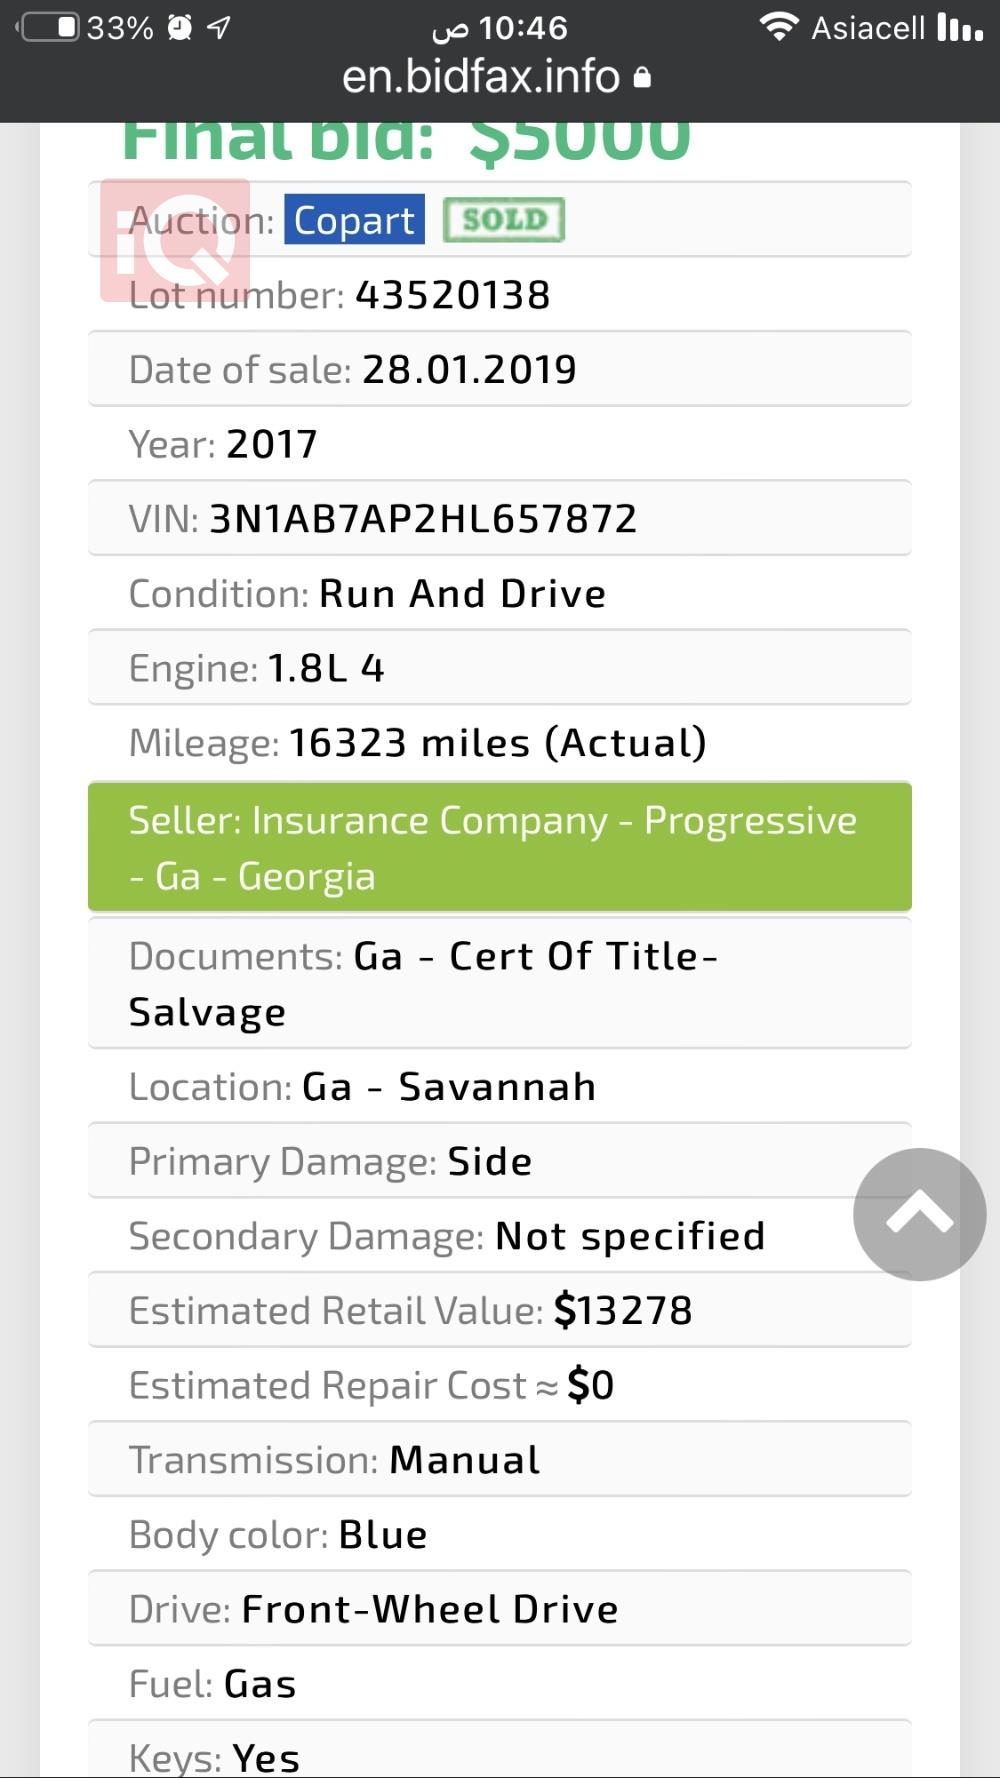The image size is (1000, 1778).
Task: Tap the Final bid heading
Action: (405, 140)
